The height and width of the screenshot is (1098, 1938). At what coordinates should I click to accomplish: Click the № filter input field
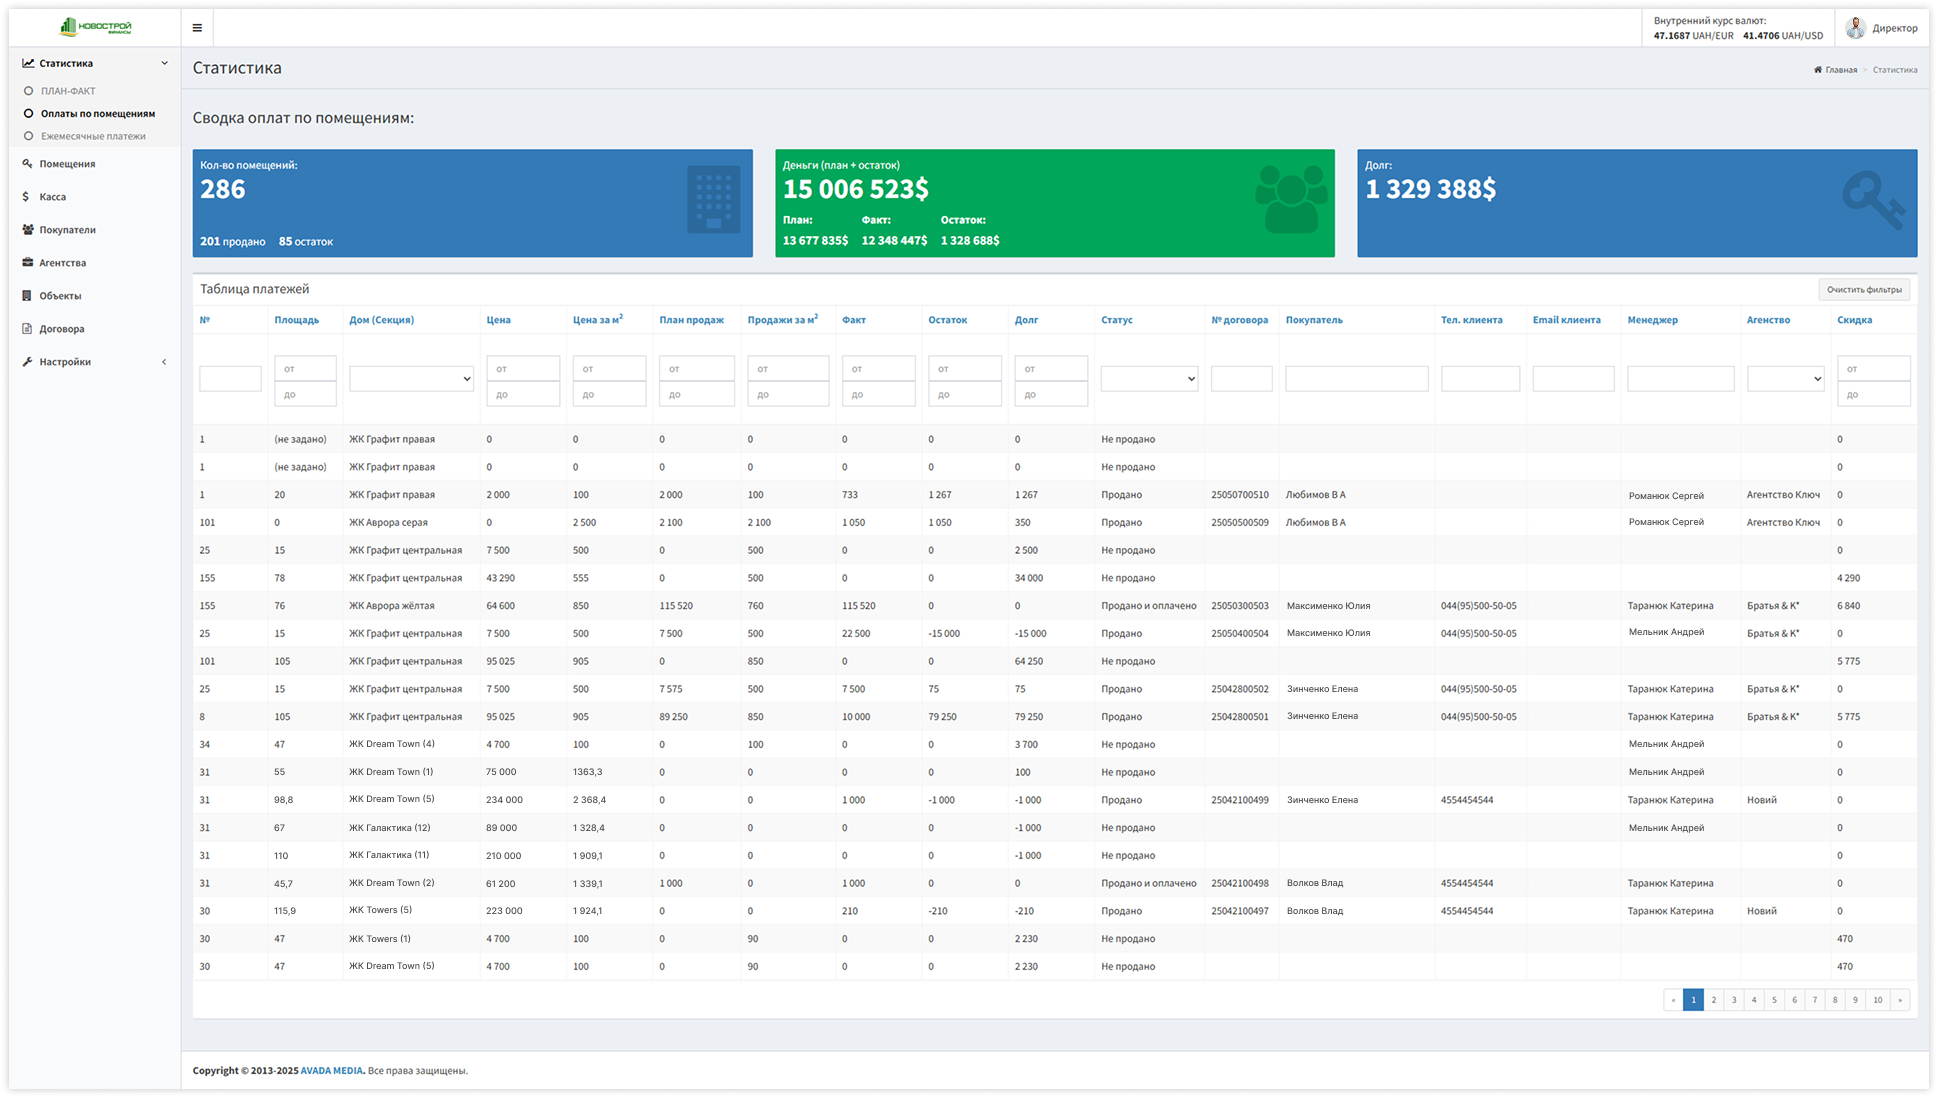[230, 378]
